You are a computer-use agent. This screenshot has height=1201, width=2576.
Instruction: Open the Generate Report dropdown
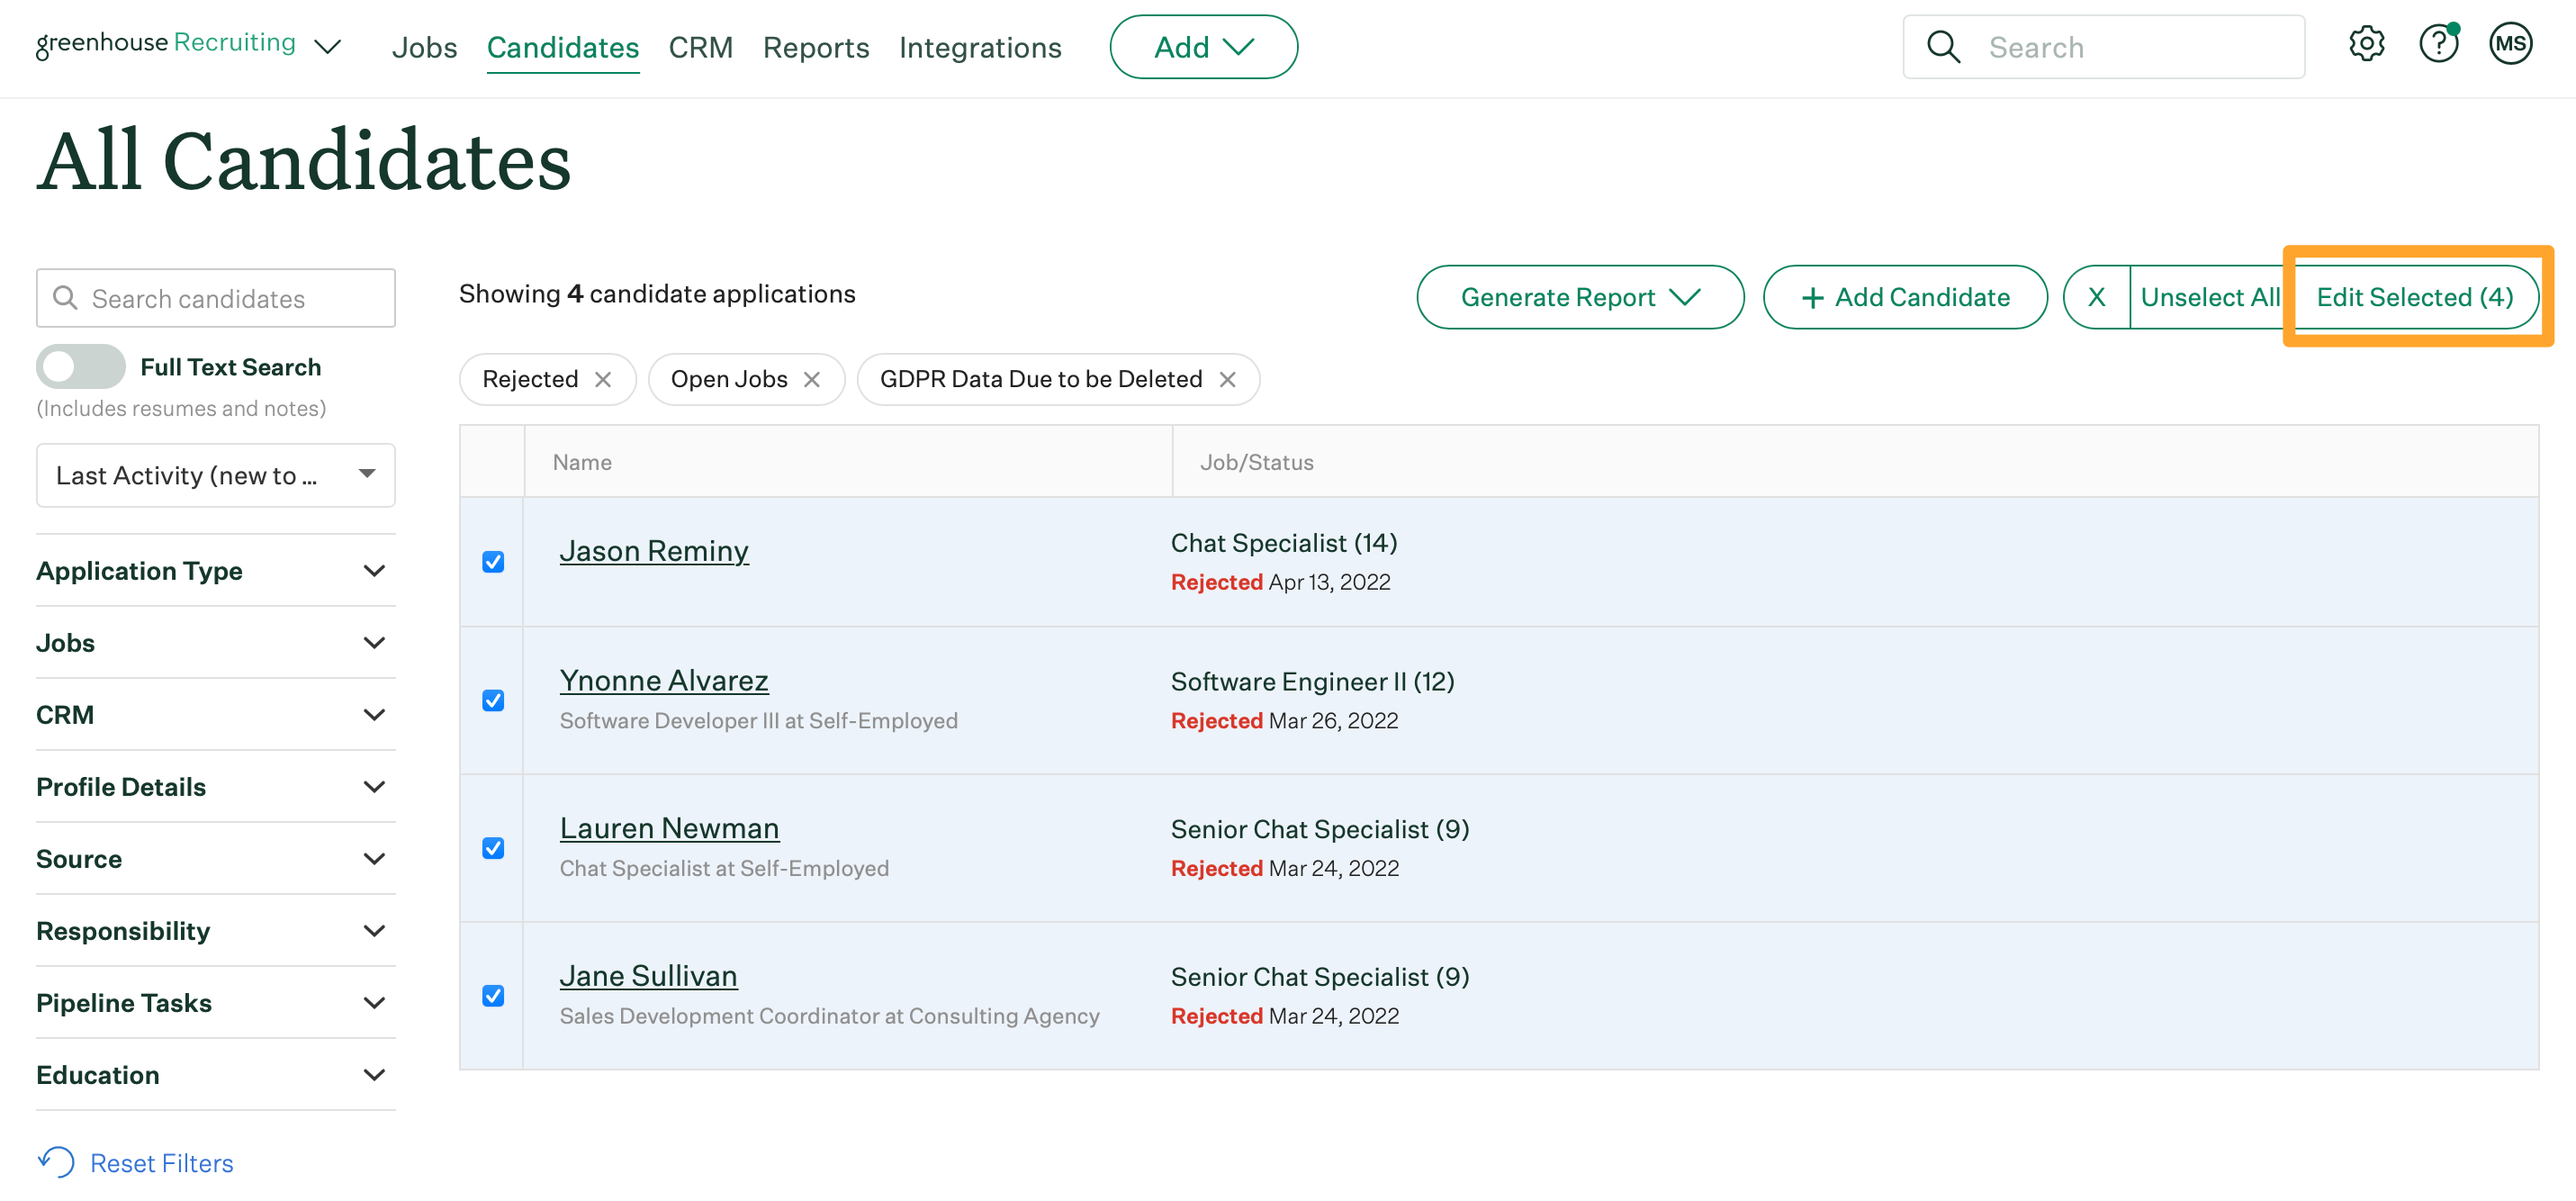pyautogui.click(x=1579, y=297)
